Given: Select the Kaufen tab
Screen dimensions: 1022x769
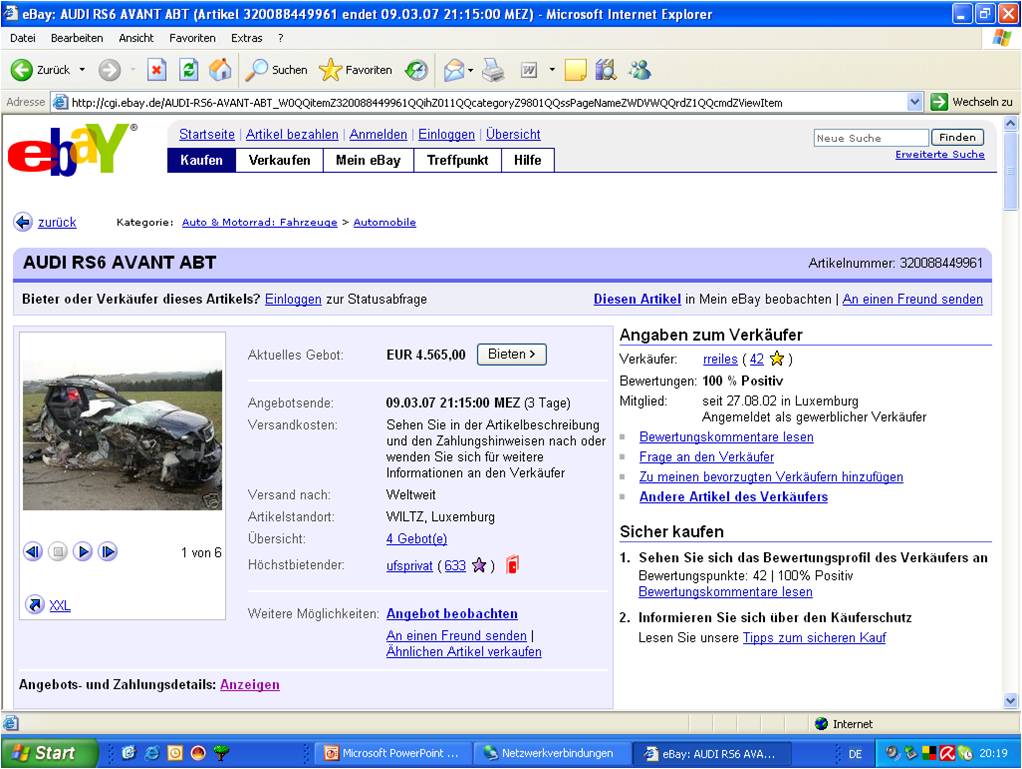Looking at the screenshot, I should click(x=201, y=160).
